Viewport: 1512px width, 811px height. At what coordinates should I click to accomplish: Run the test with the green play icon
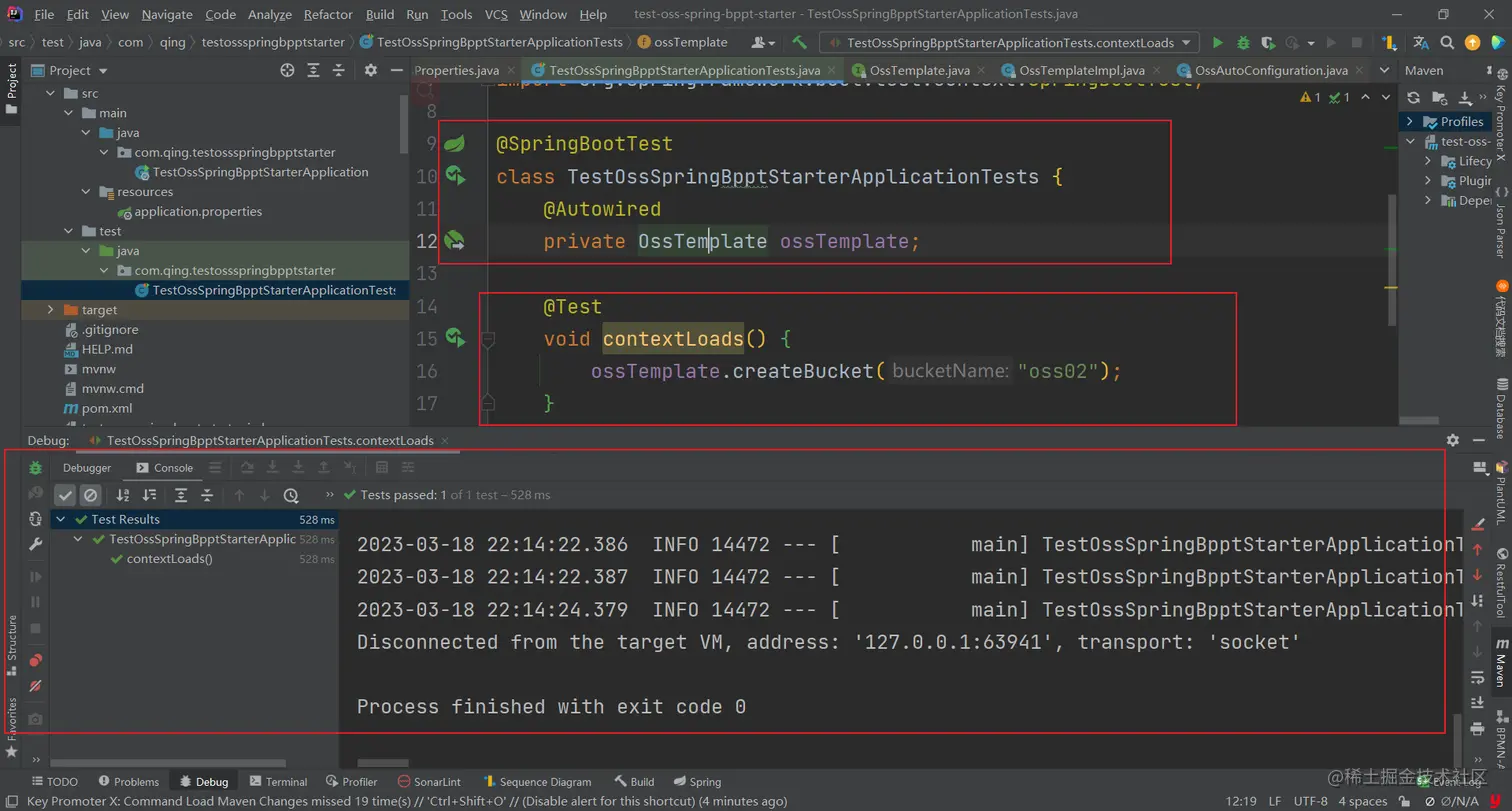pos(1217,43)
